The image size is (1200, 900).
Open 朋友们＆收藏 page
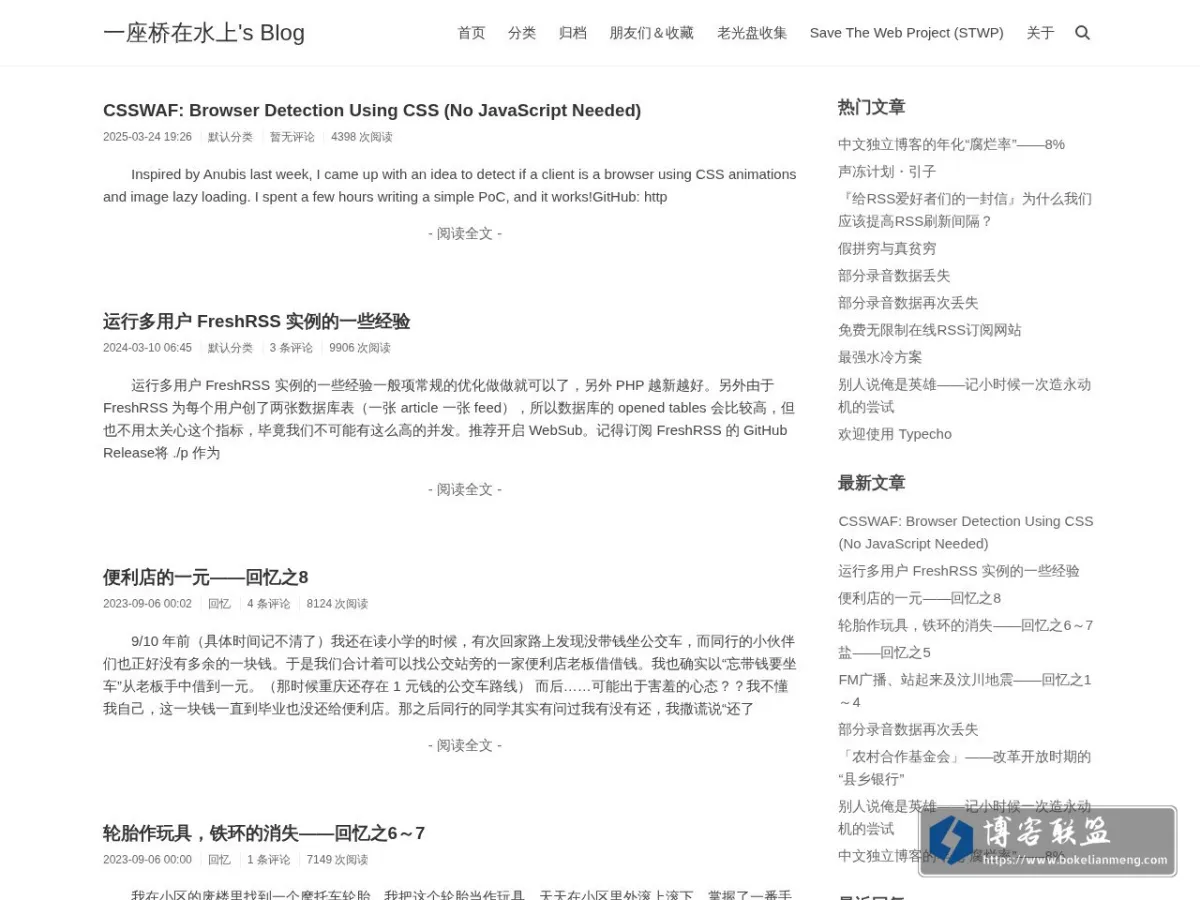click(x=652, y=33)
